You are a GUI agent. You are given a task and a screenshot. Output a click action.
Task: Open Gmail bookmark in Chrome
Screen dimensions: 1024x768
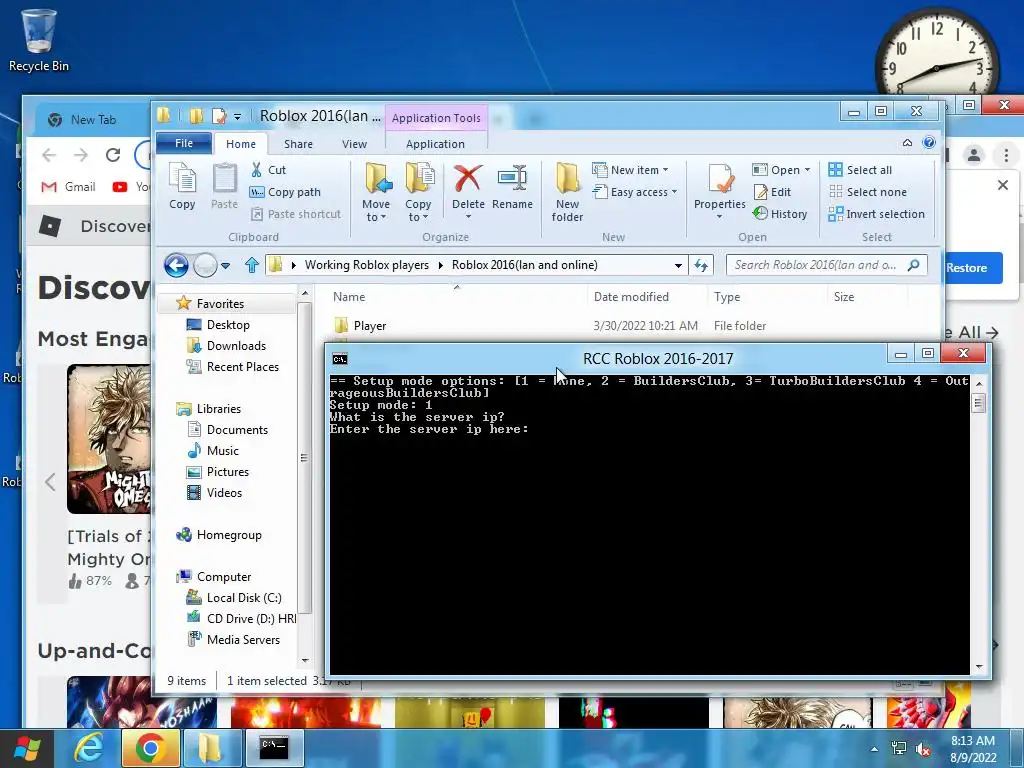pos(69,187)
